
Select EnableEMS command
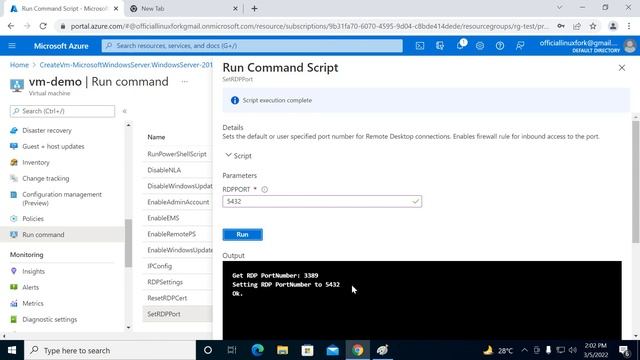pyautogui.click(x=163, y=218)
